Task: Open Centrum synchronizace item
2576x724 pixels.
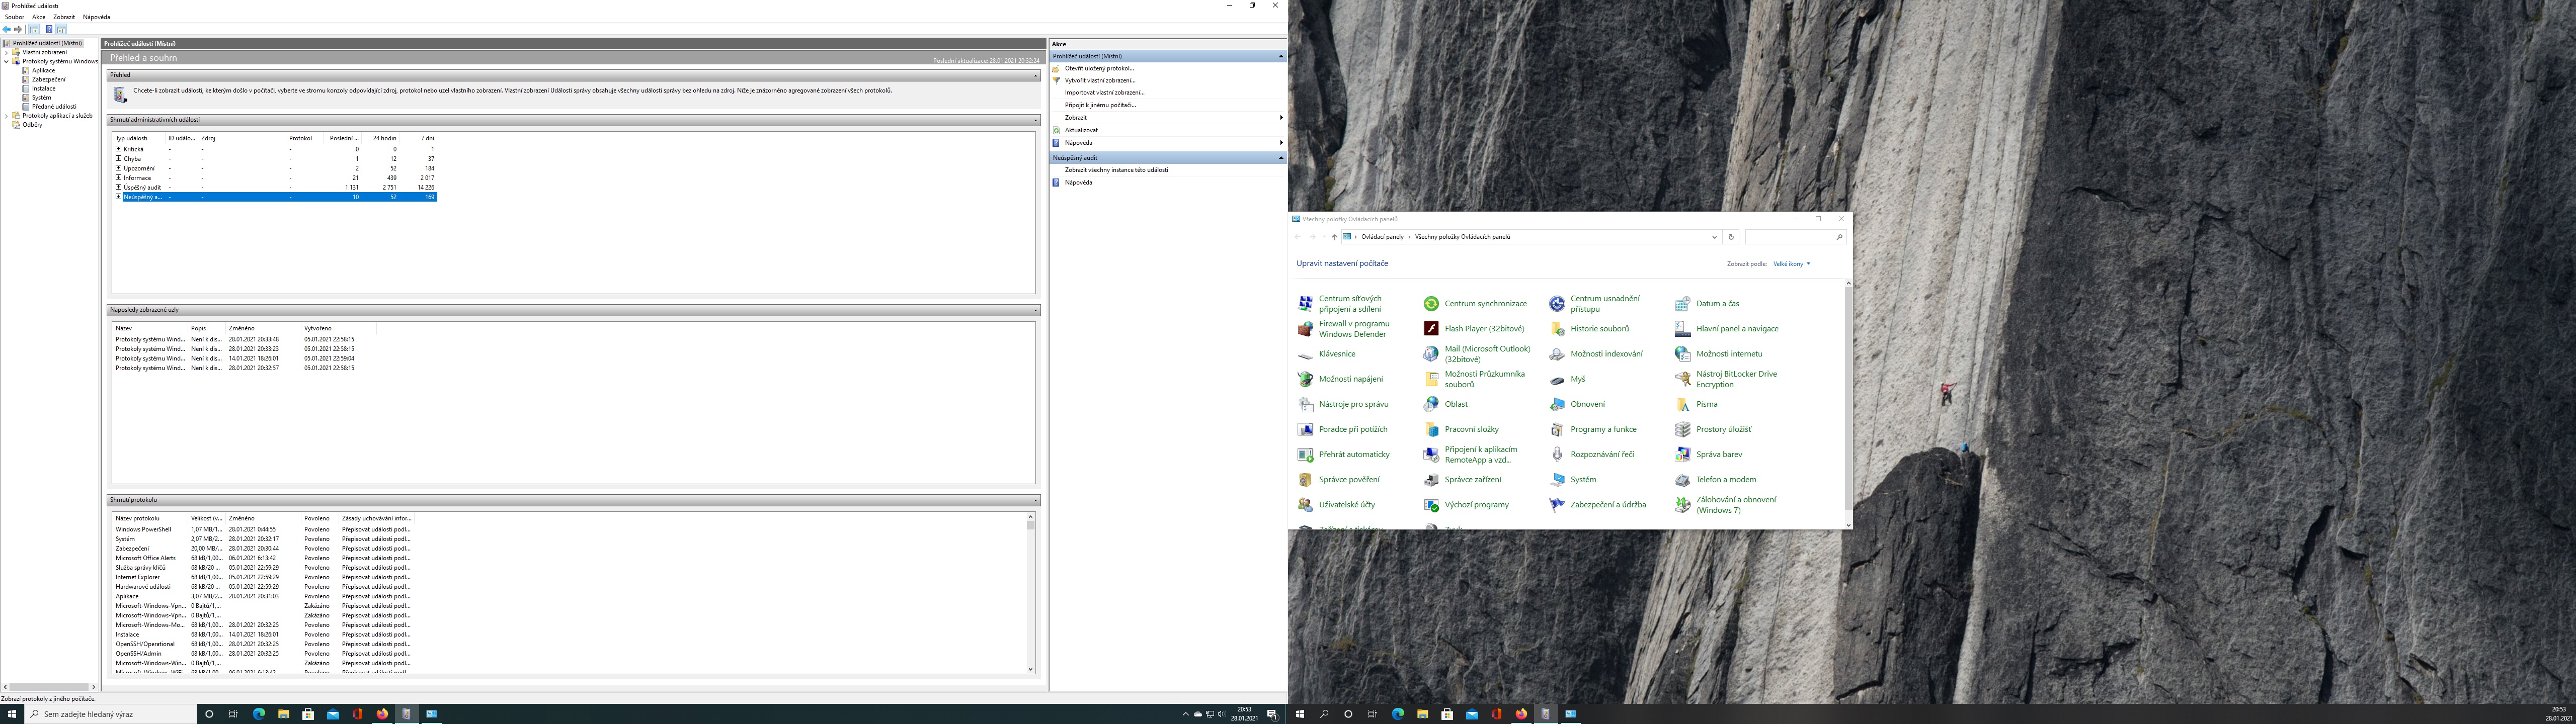Action: (x=1485, y=304)
